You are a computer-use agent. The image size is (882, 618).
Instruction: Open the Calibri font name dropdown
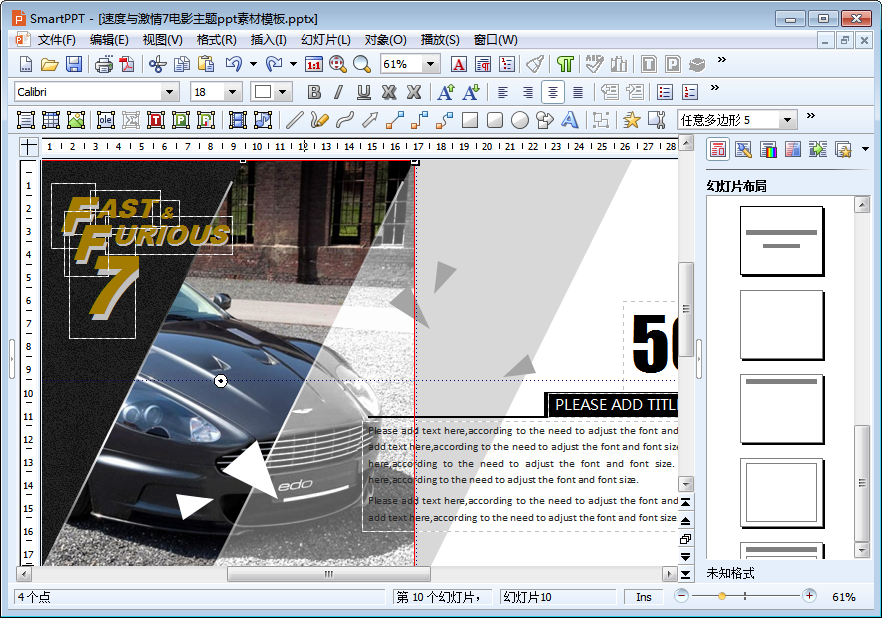pos(169,92)
